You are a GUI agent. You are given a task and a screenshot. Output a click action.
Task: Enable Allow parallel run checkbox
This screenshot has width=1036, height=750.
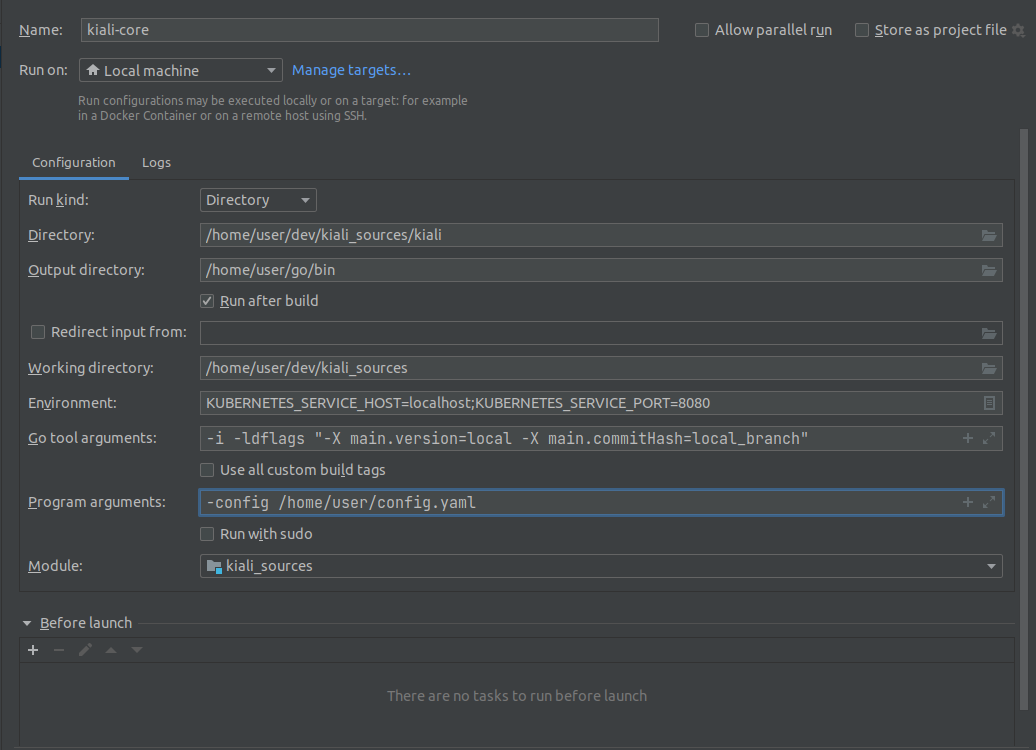[702, 30]
